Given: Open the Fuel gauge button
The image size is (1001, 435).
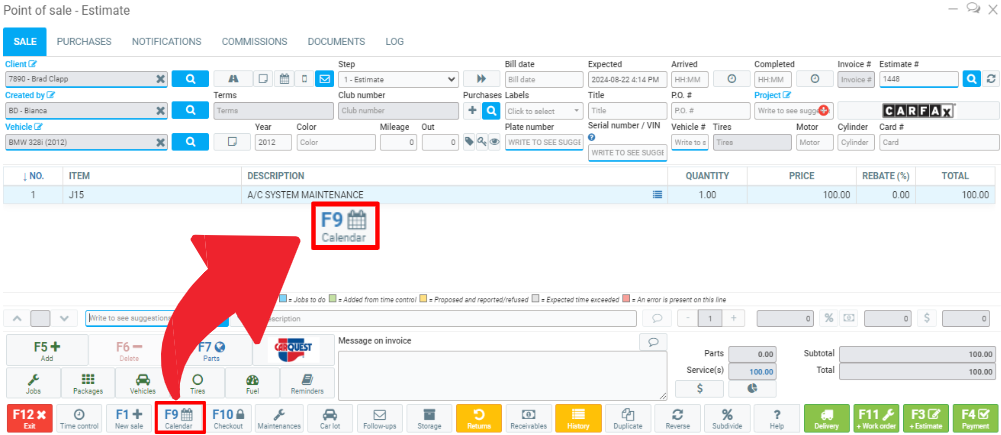Looking at the screenshot, I should 251,385.
